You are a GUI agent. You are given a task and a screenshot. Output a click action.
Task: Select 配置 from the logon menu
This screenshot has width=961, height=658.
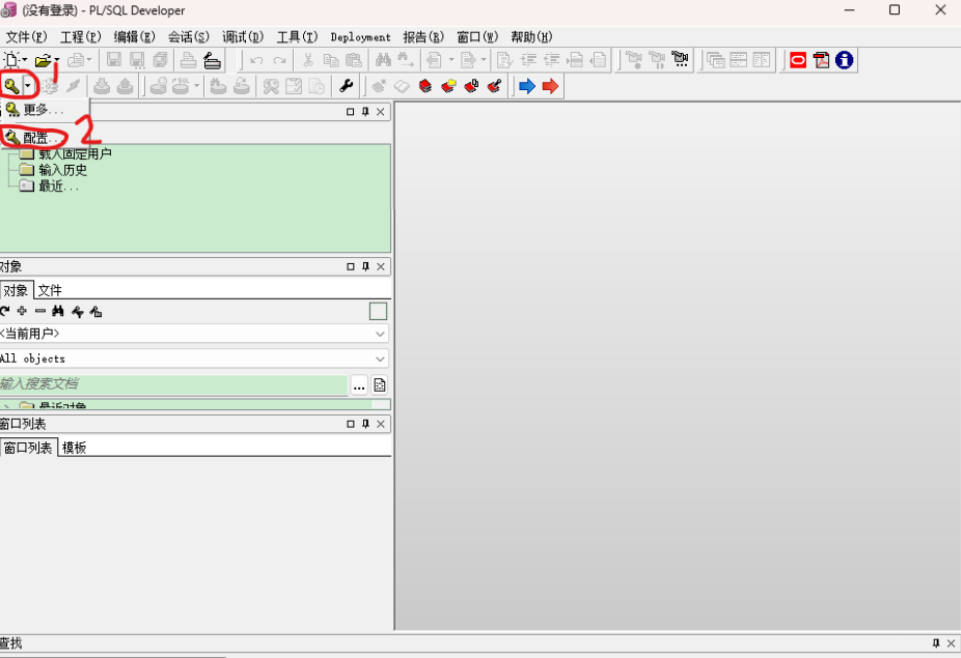[35, 138]
